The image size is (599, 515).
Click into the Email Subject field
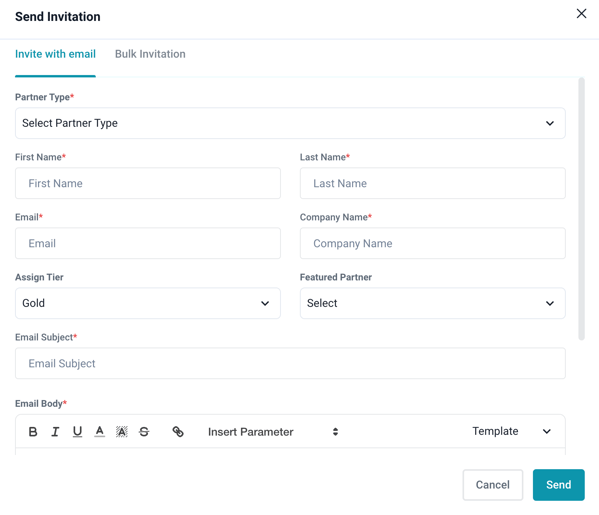tap(290, 363)
